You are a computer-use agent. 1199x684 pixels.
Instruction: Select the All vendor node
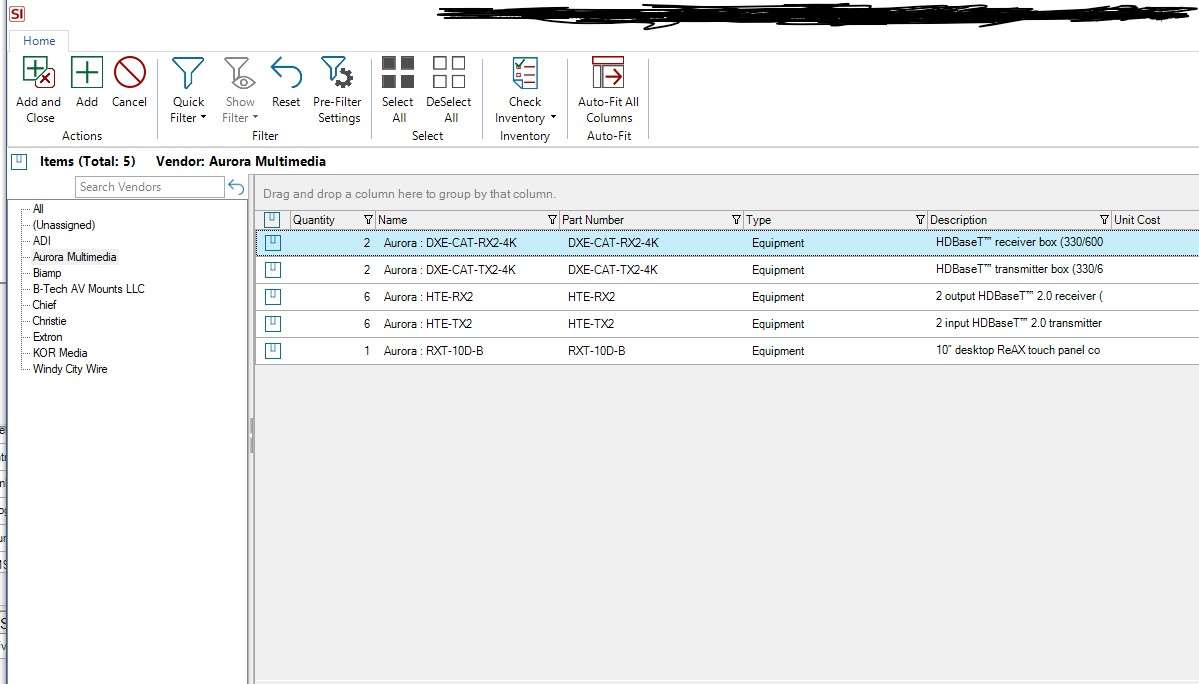(38, 209)
